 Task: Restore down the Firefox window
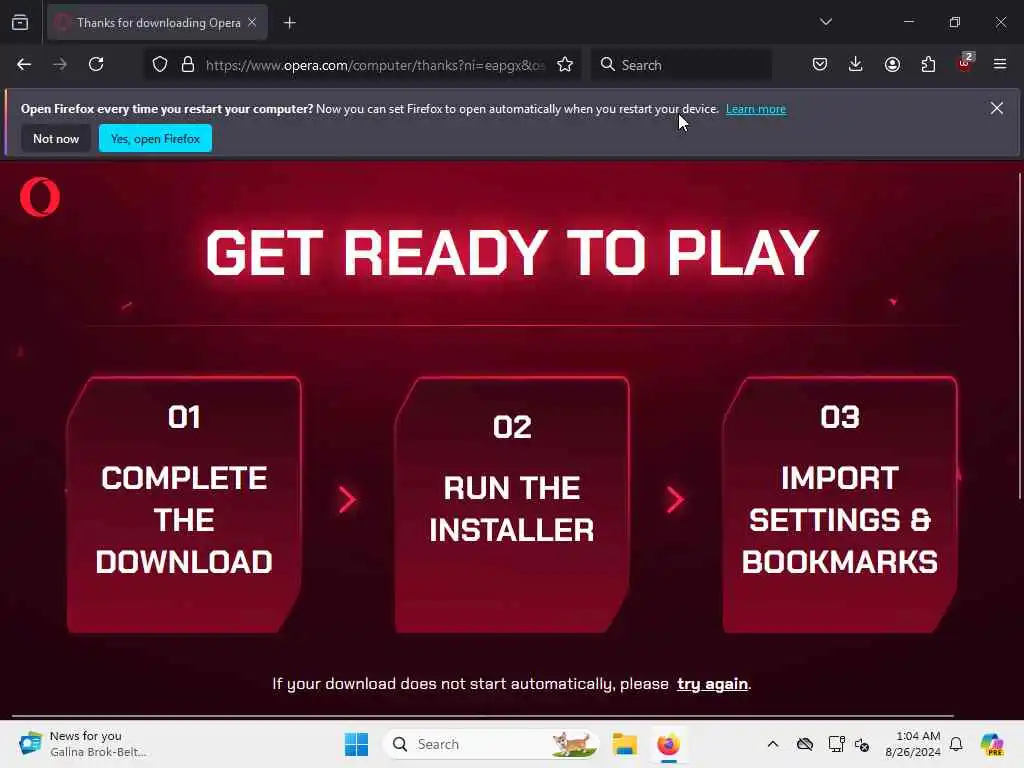tap(955, 22)
